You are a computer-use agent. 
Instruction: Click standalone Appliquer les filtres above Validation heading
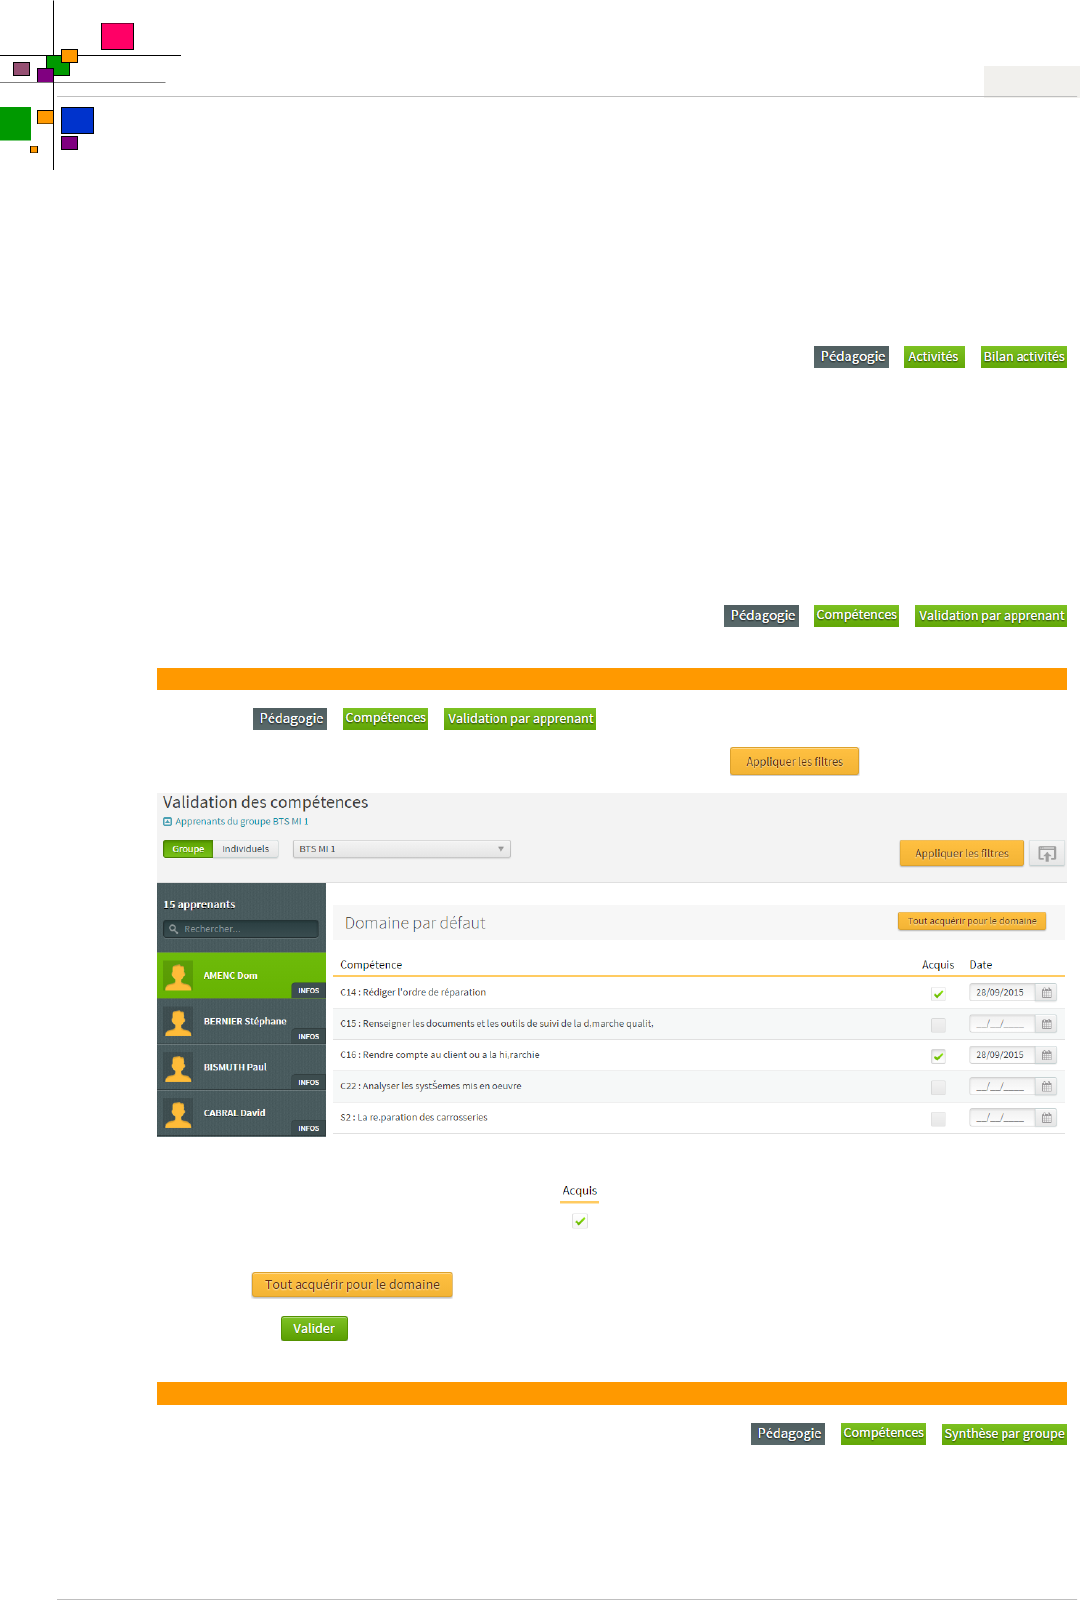click(794, 761)
